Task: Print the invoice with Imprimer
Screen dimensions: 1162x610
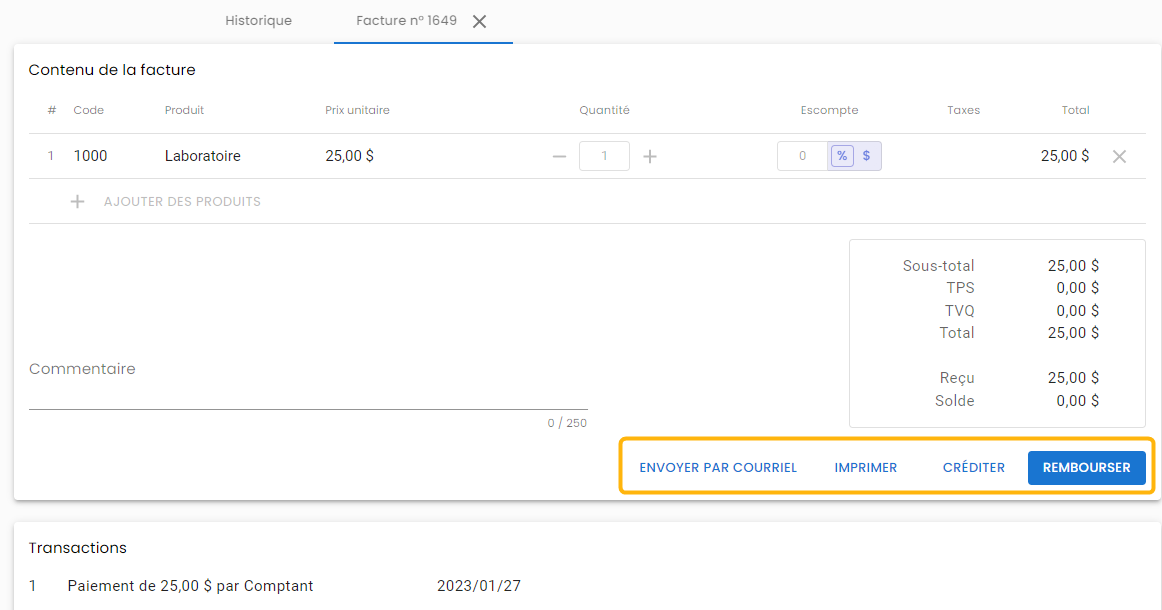Action: coord(865,468)
